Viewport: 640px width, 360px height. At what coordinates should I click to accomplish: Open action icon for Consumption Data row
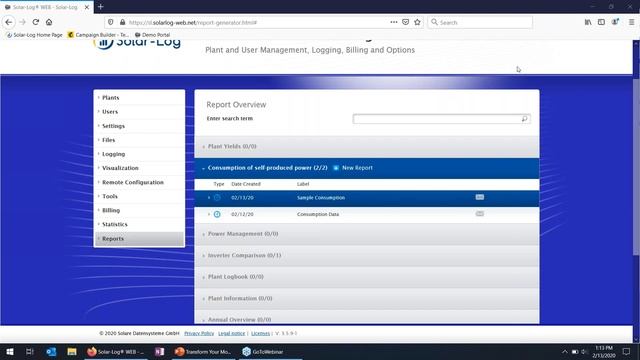pos(480,213)
